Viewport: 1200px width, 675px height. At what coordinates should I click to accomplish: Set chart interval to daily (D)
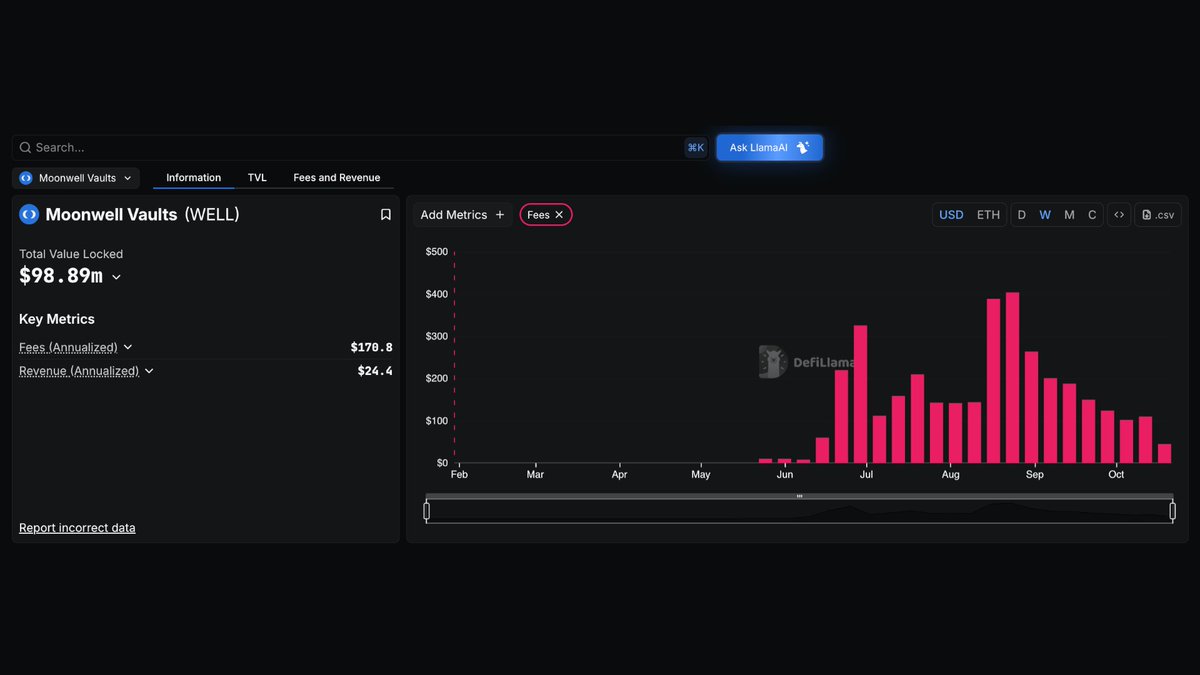tap(1021, 215)
